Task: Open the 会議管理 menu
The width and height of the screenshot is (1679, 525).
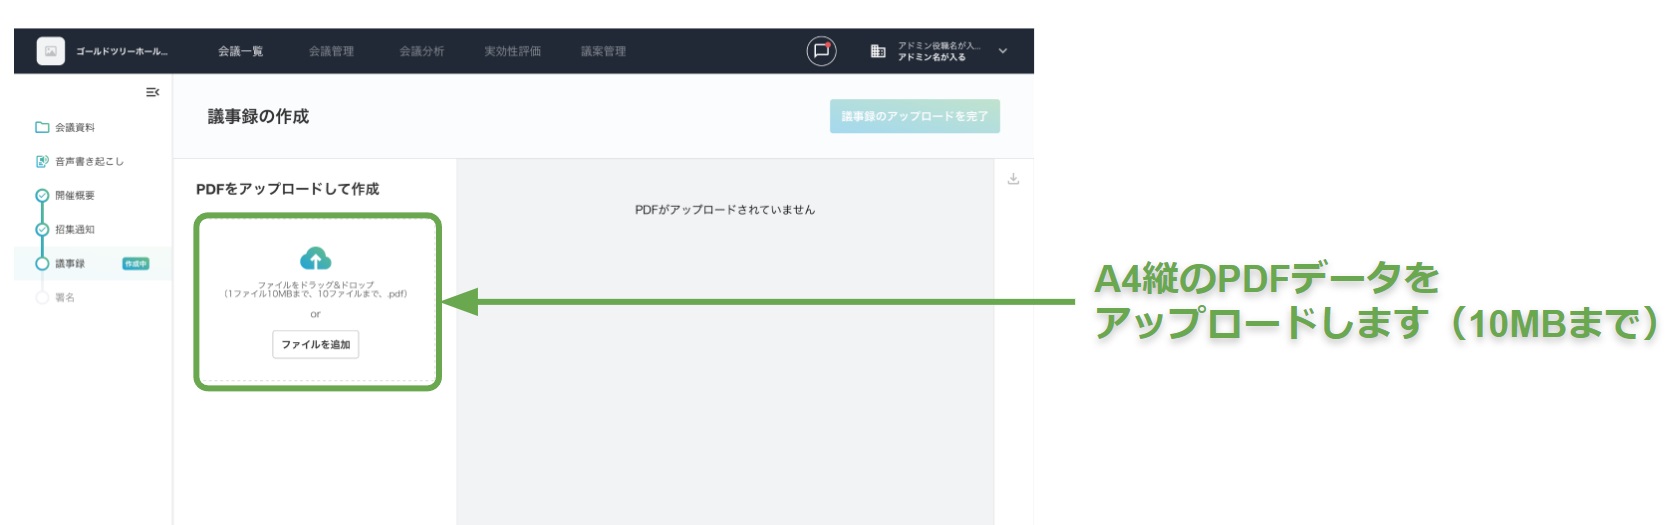Action: pyautogui.click(x=331, y=51)
